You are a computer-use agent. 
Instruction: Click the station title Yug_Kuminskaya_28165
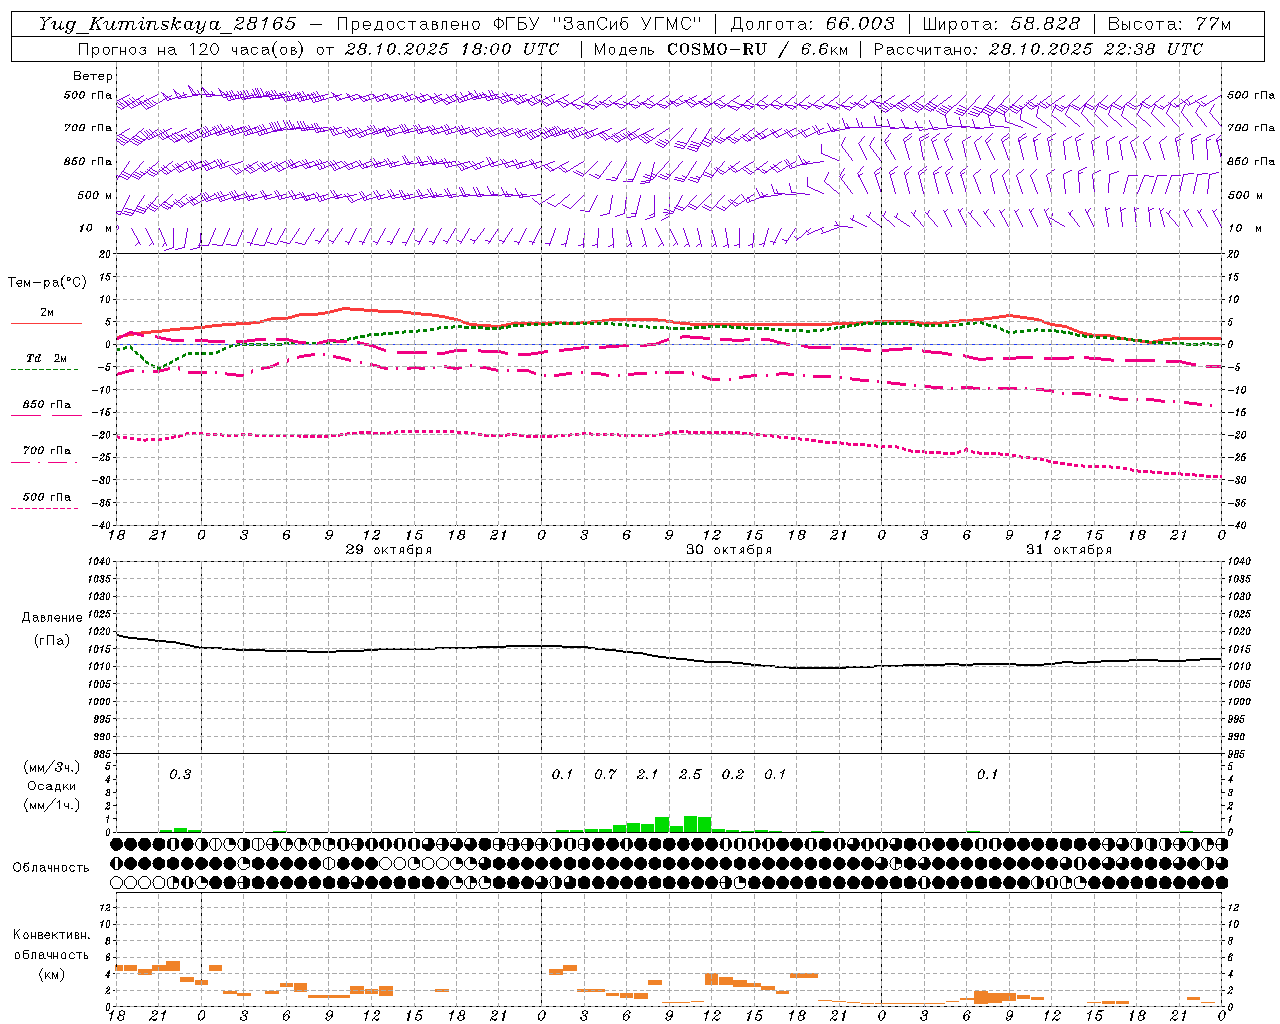pos(168,24)
